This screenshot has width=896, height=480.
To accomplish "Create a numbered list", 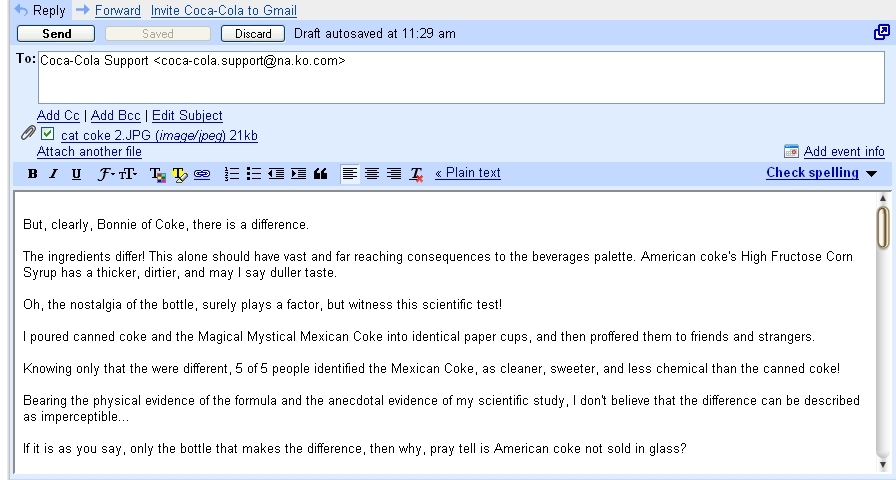I will (x=231, y=174).
